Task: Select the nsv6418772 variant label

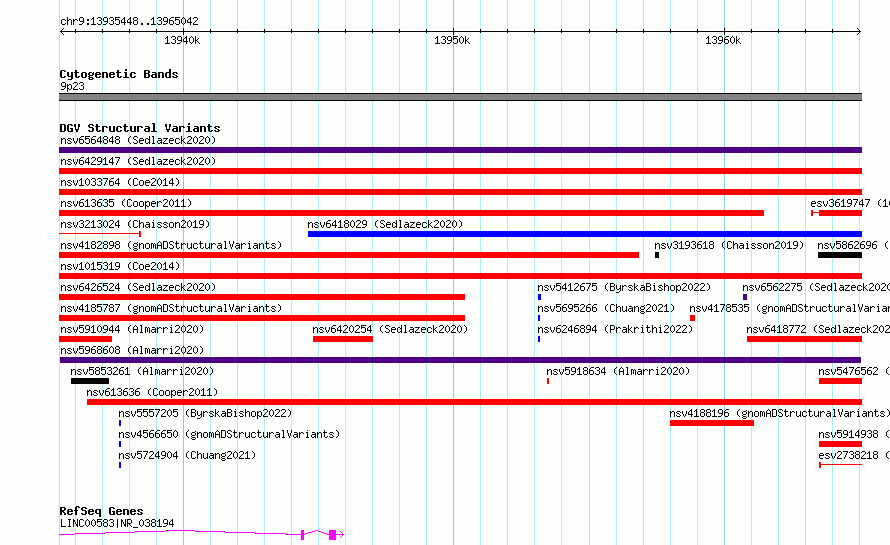Action: pyautogui.click(x=818, y=329)
